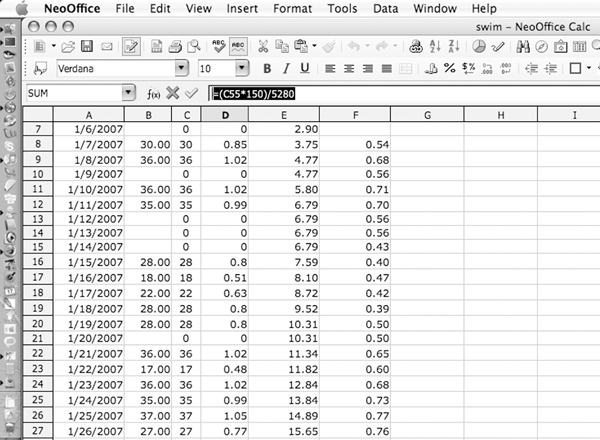Click the Cut scissors icon

(x=263, y=46)
